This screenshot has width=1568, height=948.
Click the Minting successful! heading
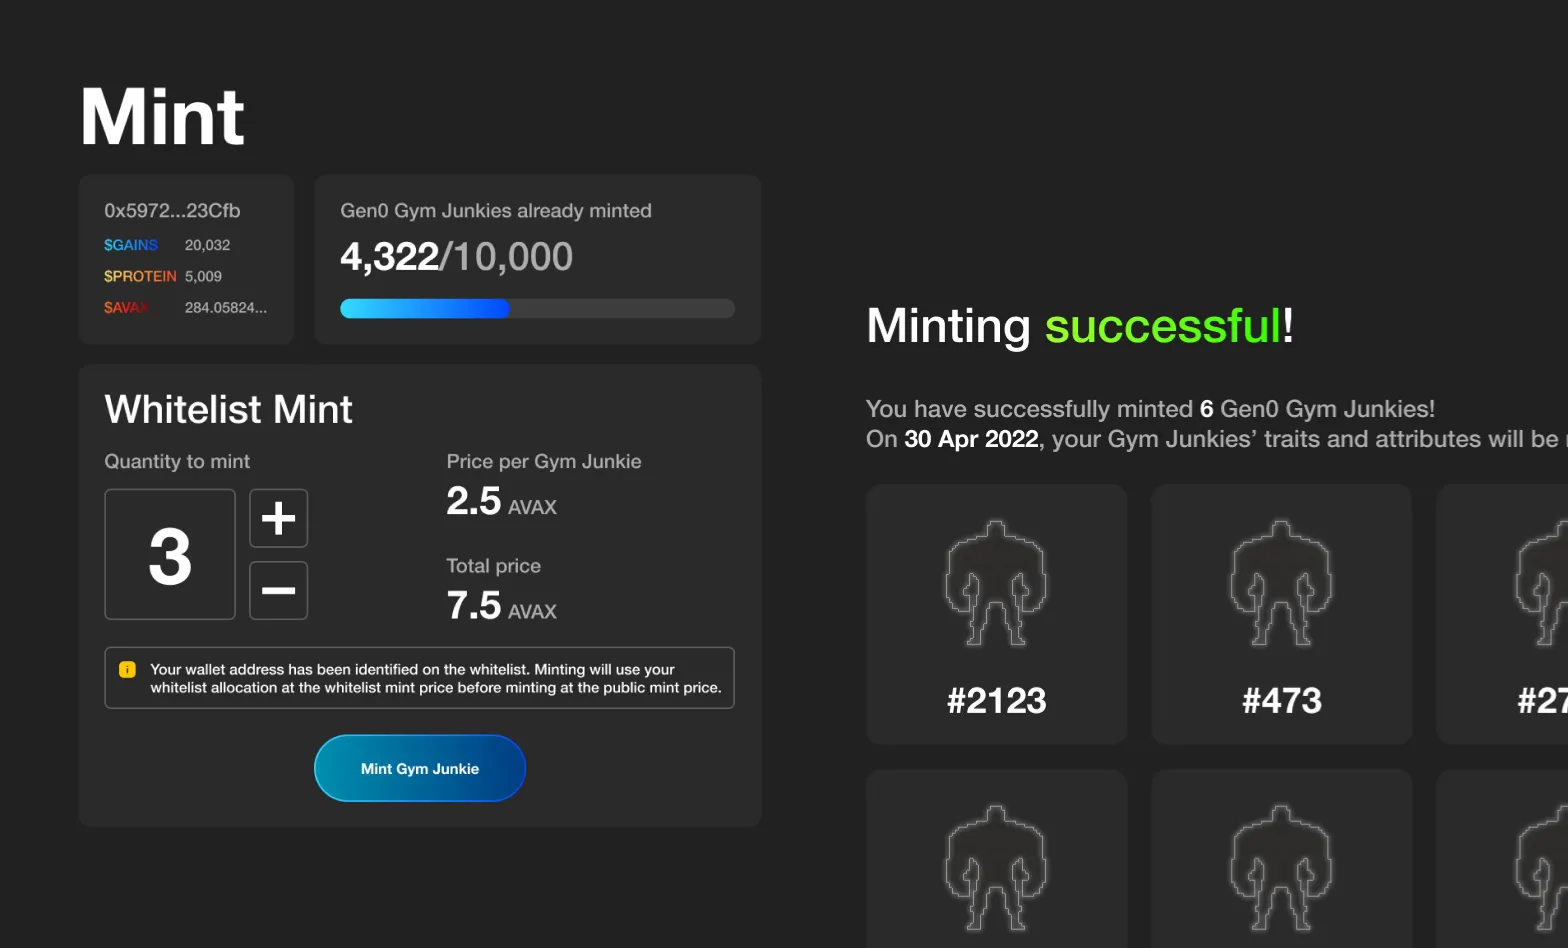(1080, 326)
